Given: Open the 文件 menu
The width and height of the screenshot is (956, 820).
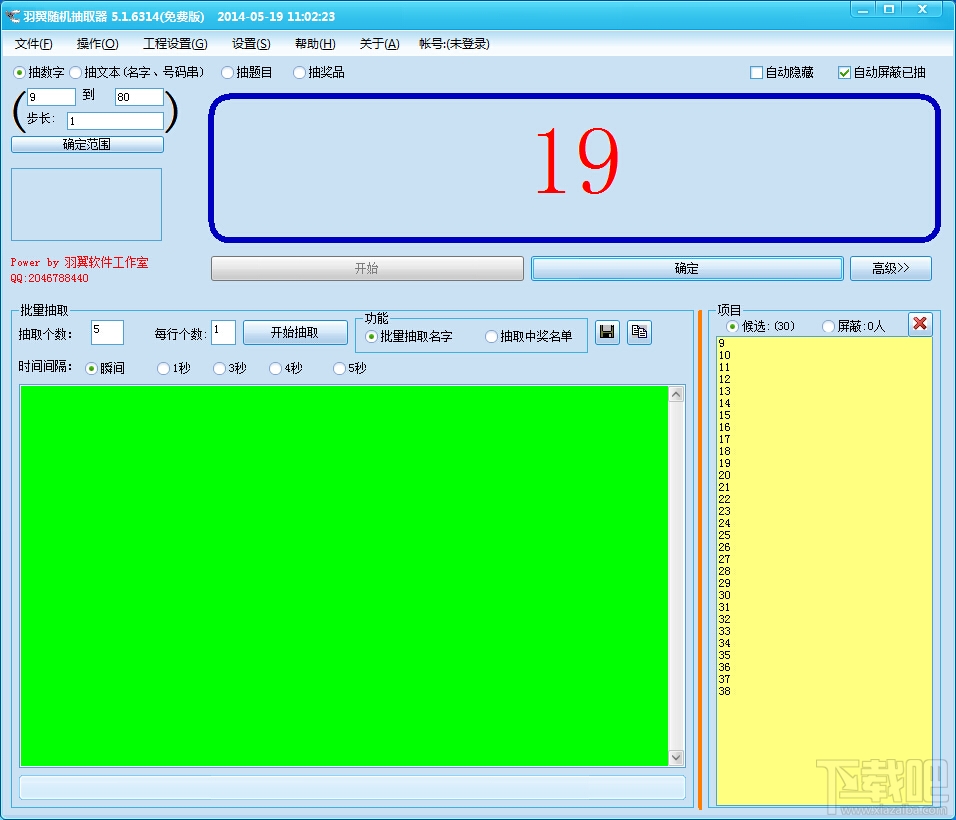Looking at the screenshot, I should coord(34,44).
